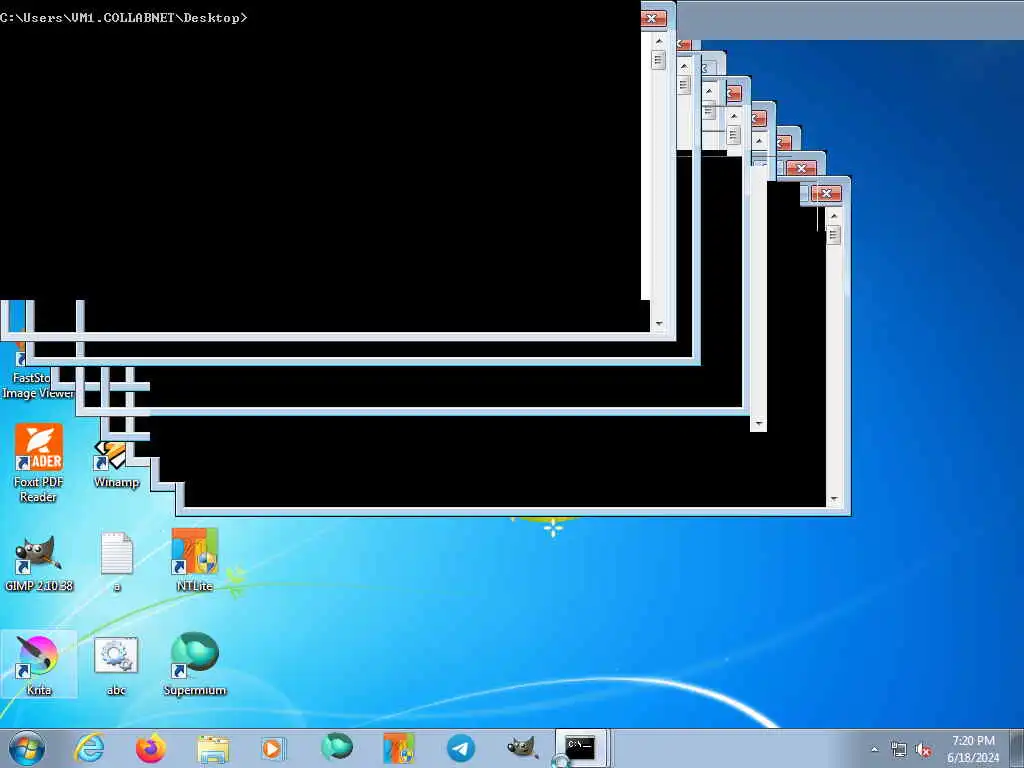Close the second-to-last cascaded Command Prompt window

801,168
